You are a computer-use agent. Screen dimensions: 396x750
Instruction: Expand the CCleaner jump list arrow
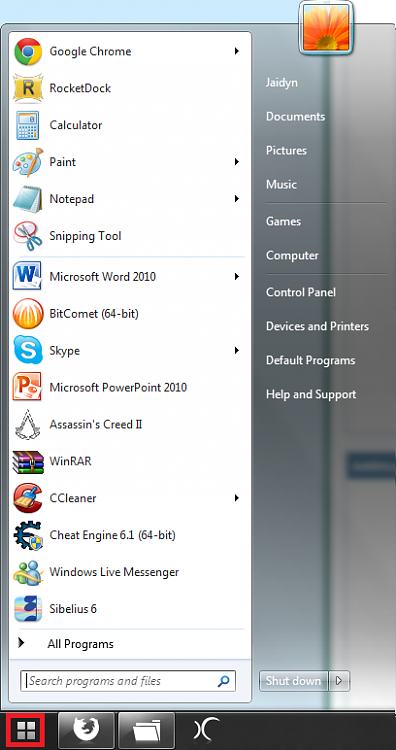tap(237, 498)
